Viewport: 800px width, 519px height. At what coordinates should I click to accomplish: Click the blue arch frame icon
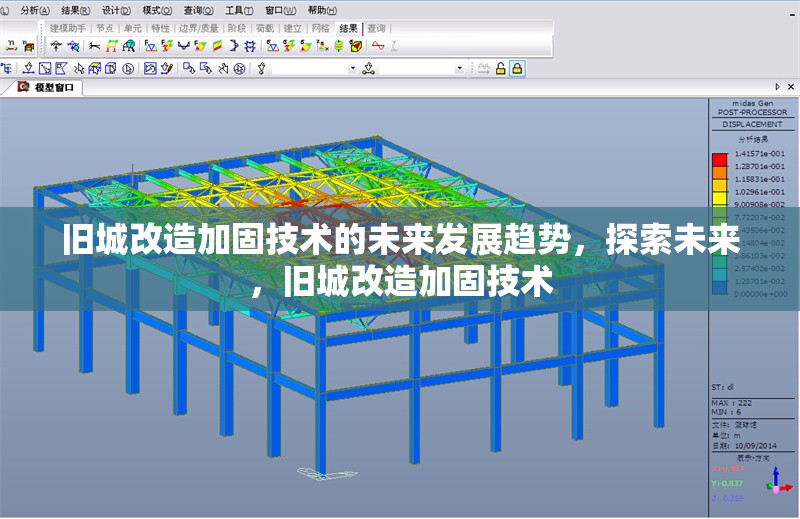tap(129, 45)
